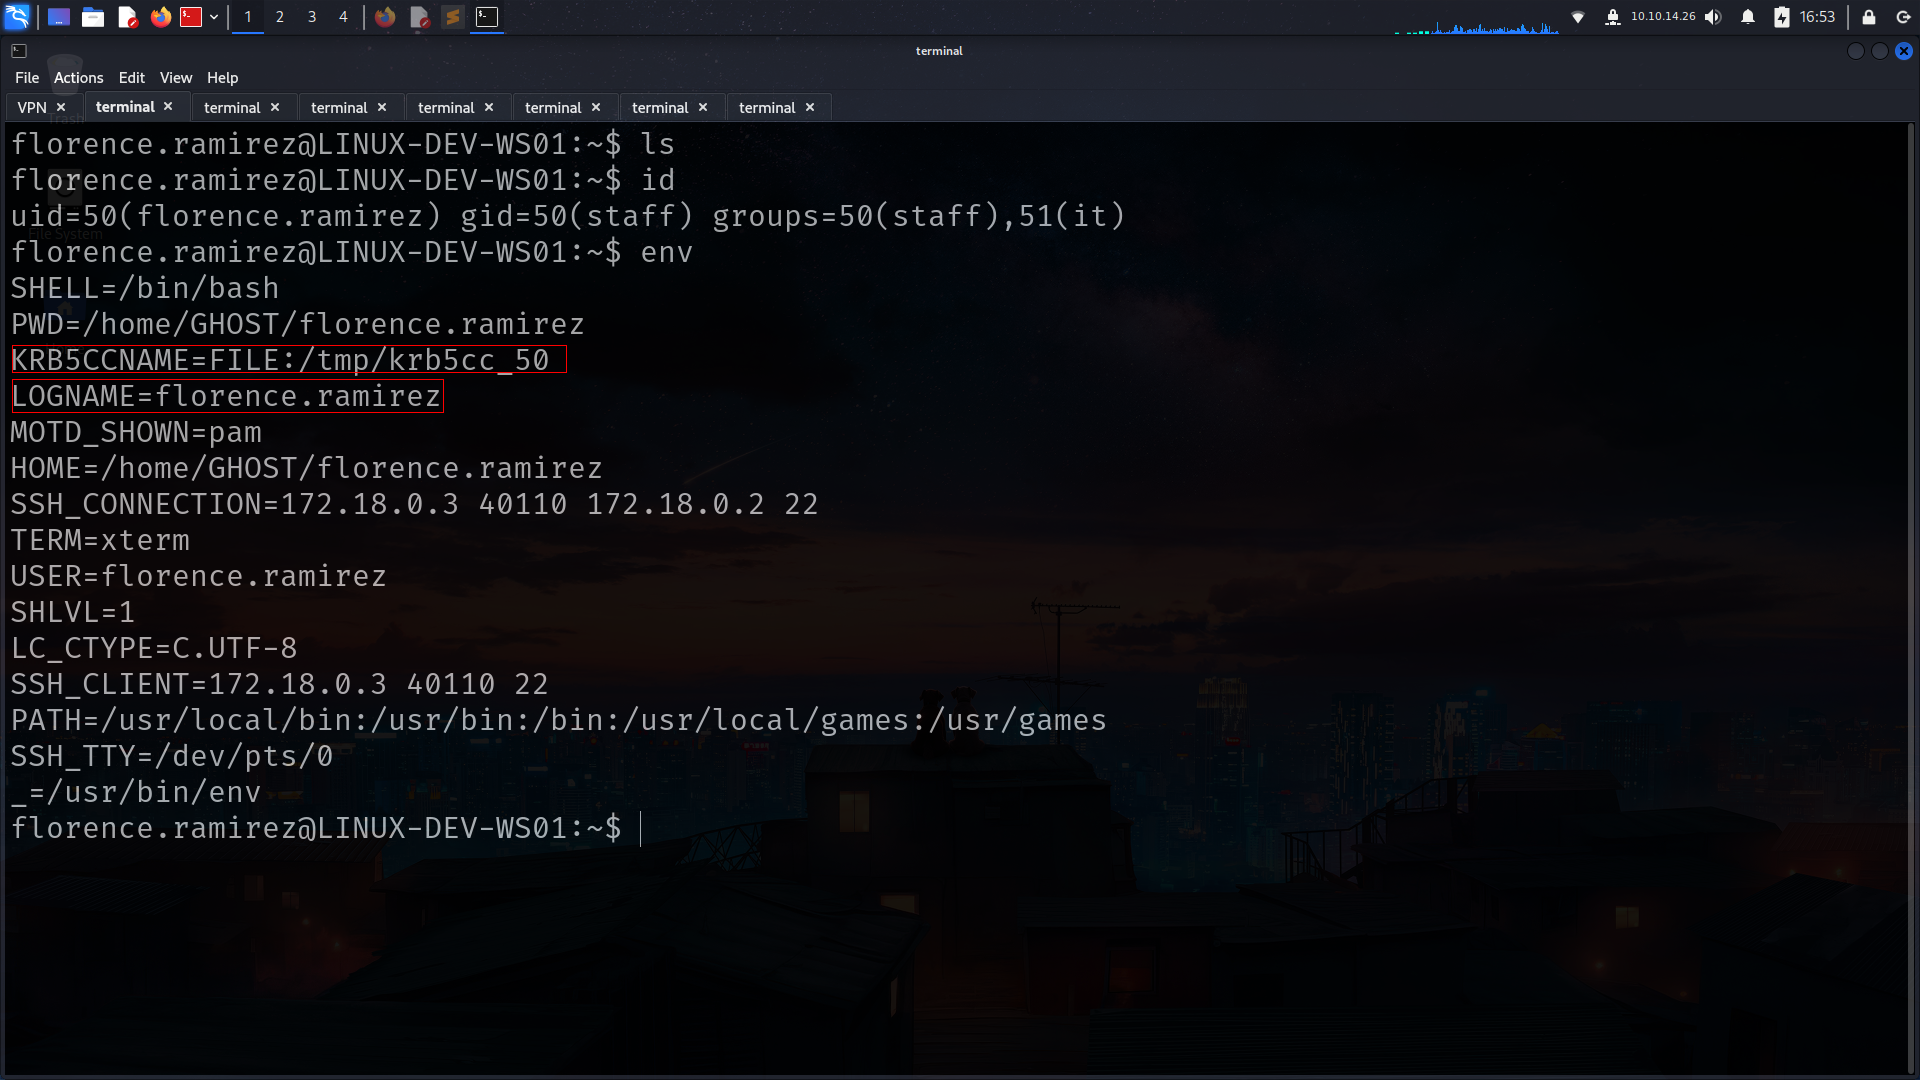
Task: Open the Kali applications menu
Action: (17, 16)
